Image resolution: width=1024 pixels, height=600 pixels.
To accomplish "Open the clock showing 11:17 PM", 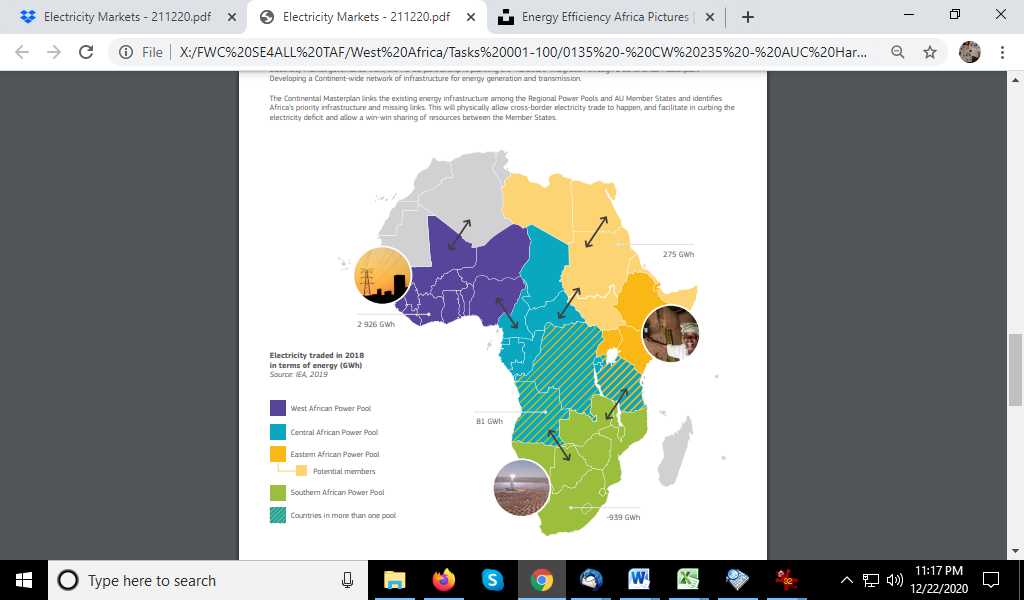I will (939, 580).
